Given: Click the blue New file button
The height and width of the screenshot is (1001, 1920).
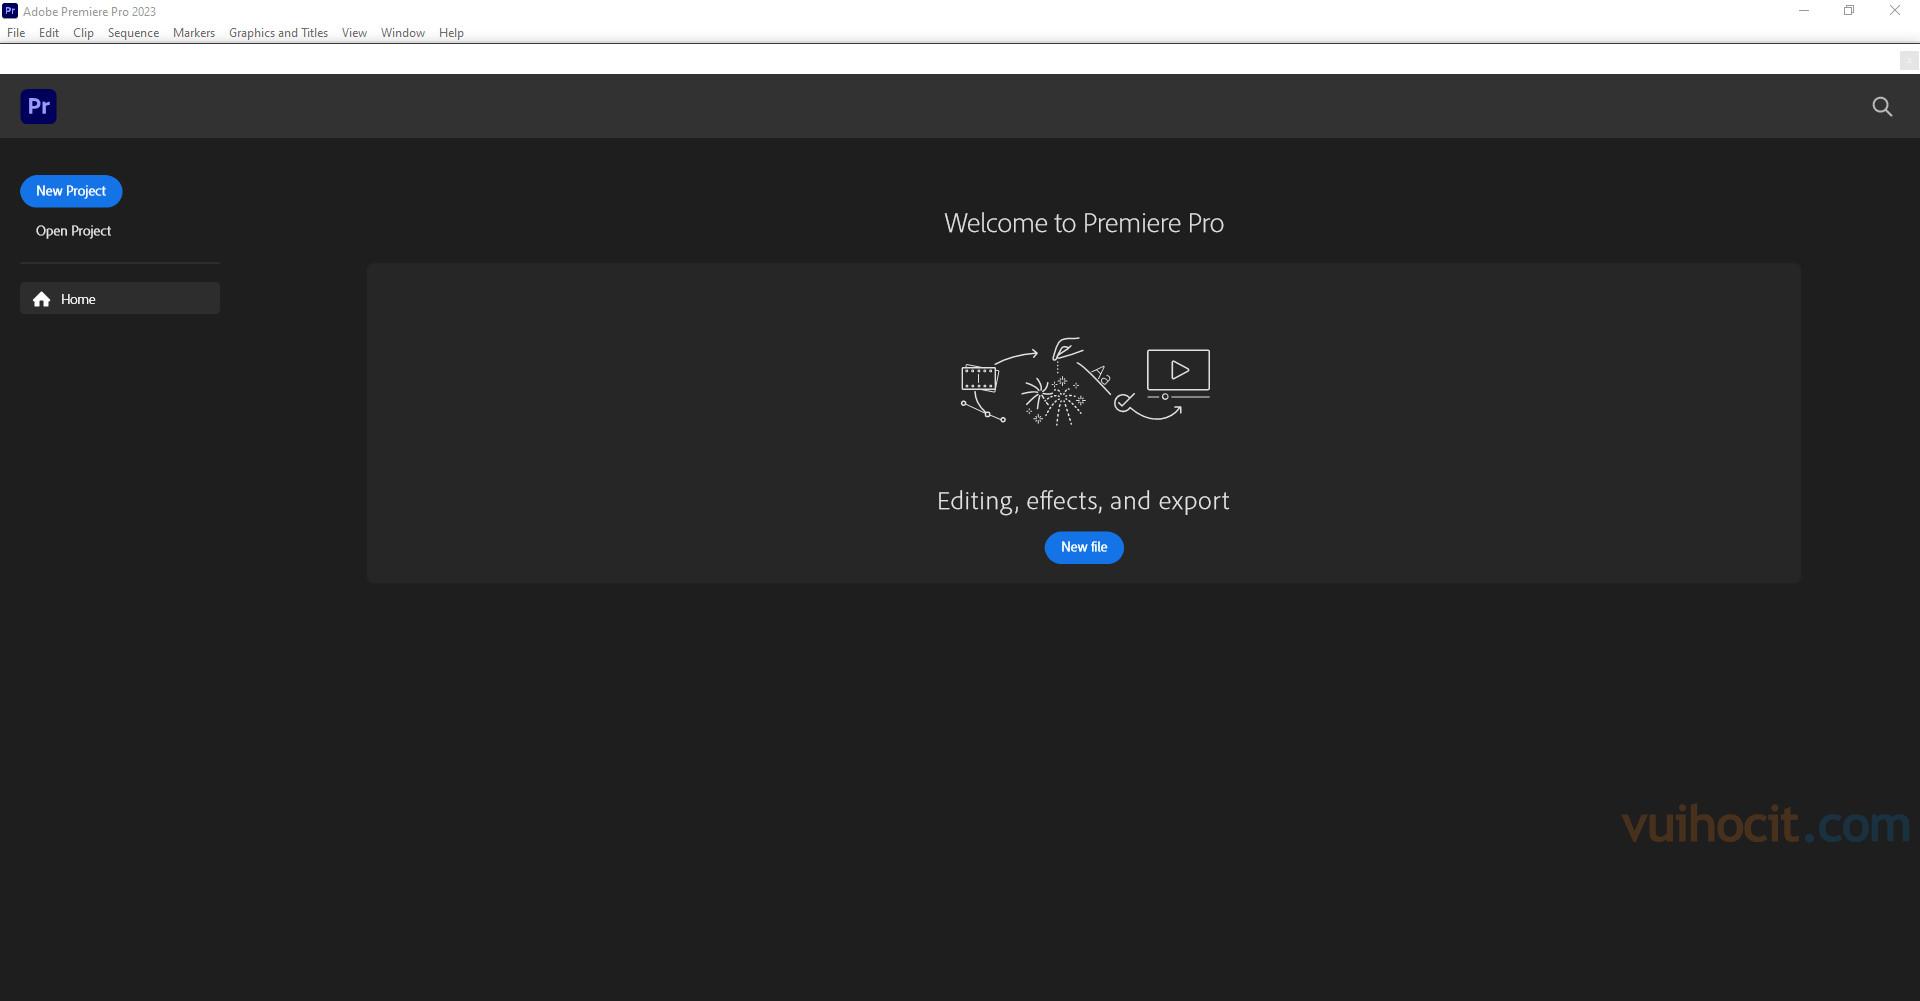Looking at the screenshot, I should point(1084,547).
